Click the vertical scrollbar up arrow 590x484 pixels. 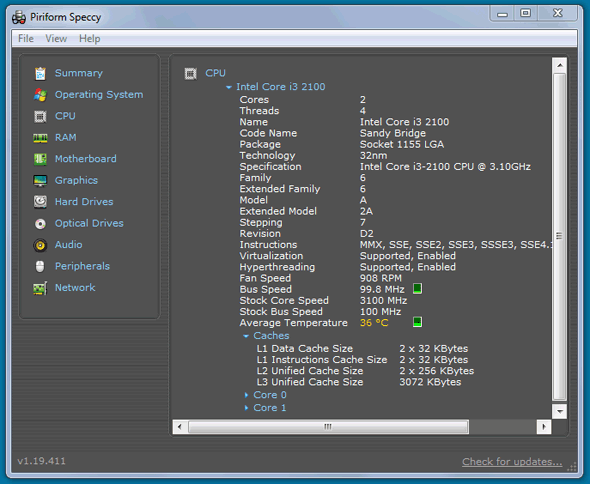(560, 65)
